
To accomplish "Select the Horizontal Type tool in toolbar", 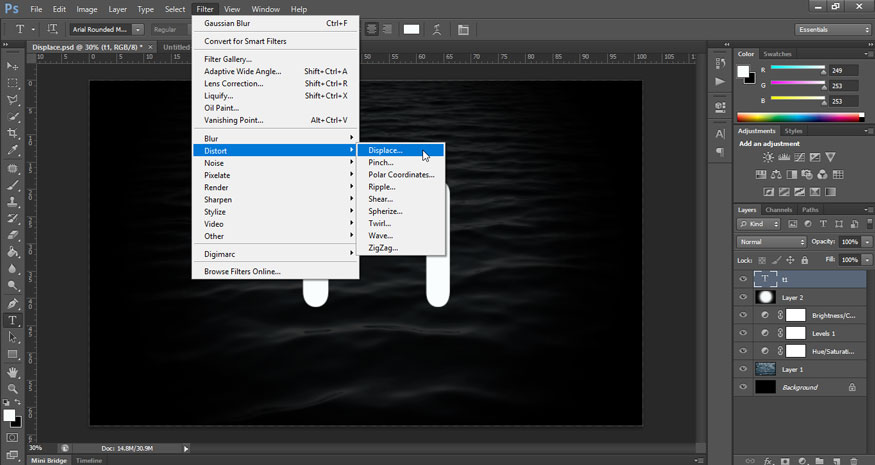I will click(x=13, y=321).
